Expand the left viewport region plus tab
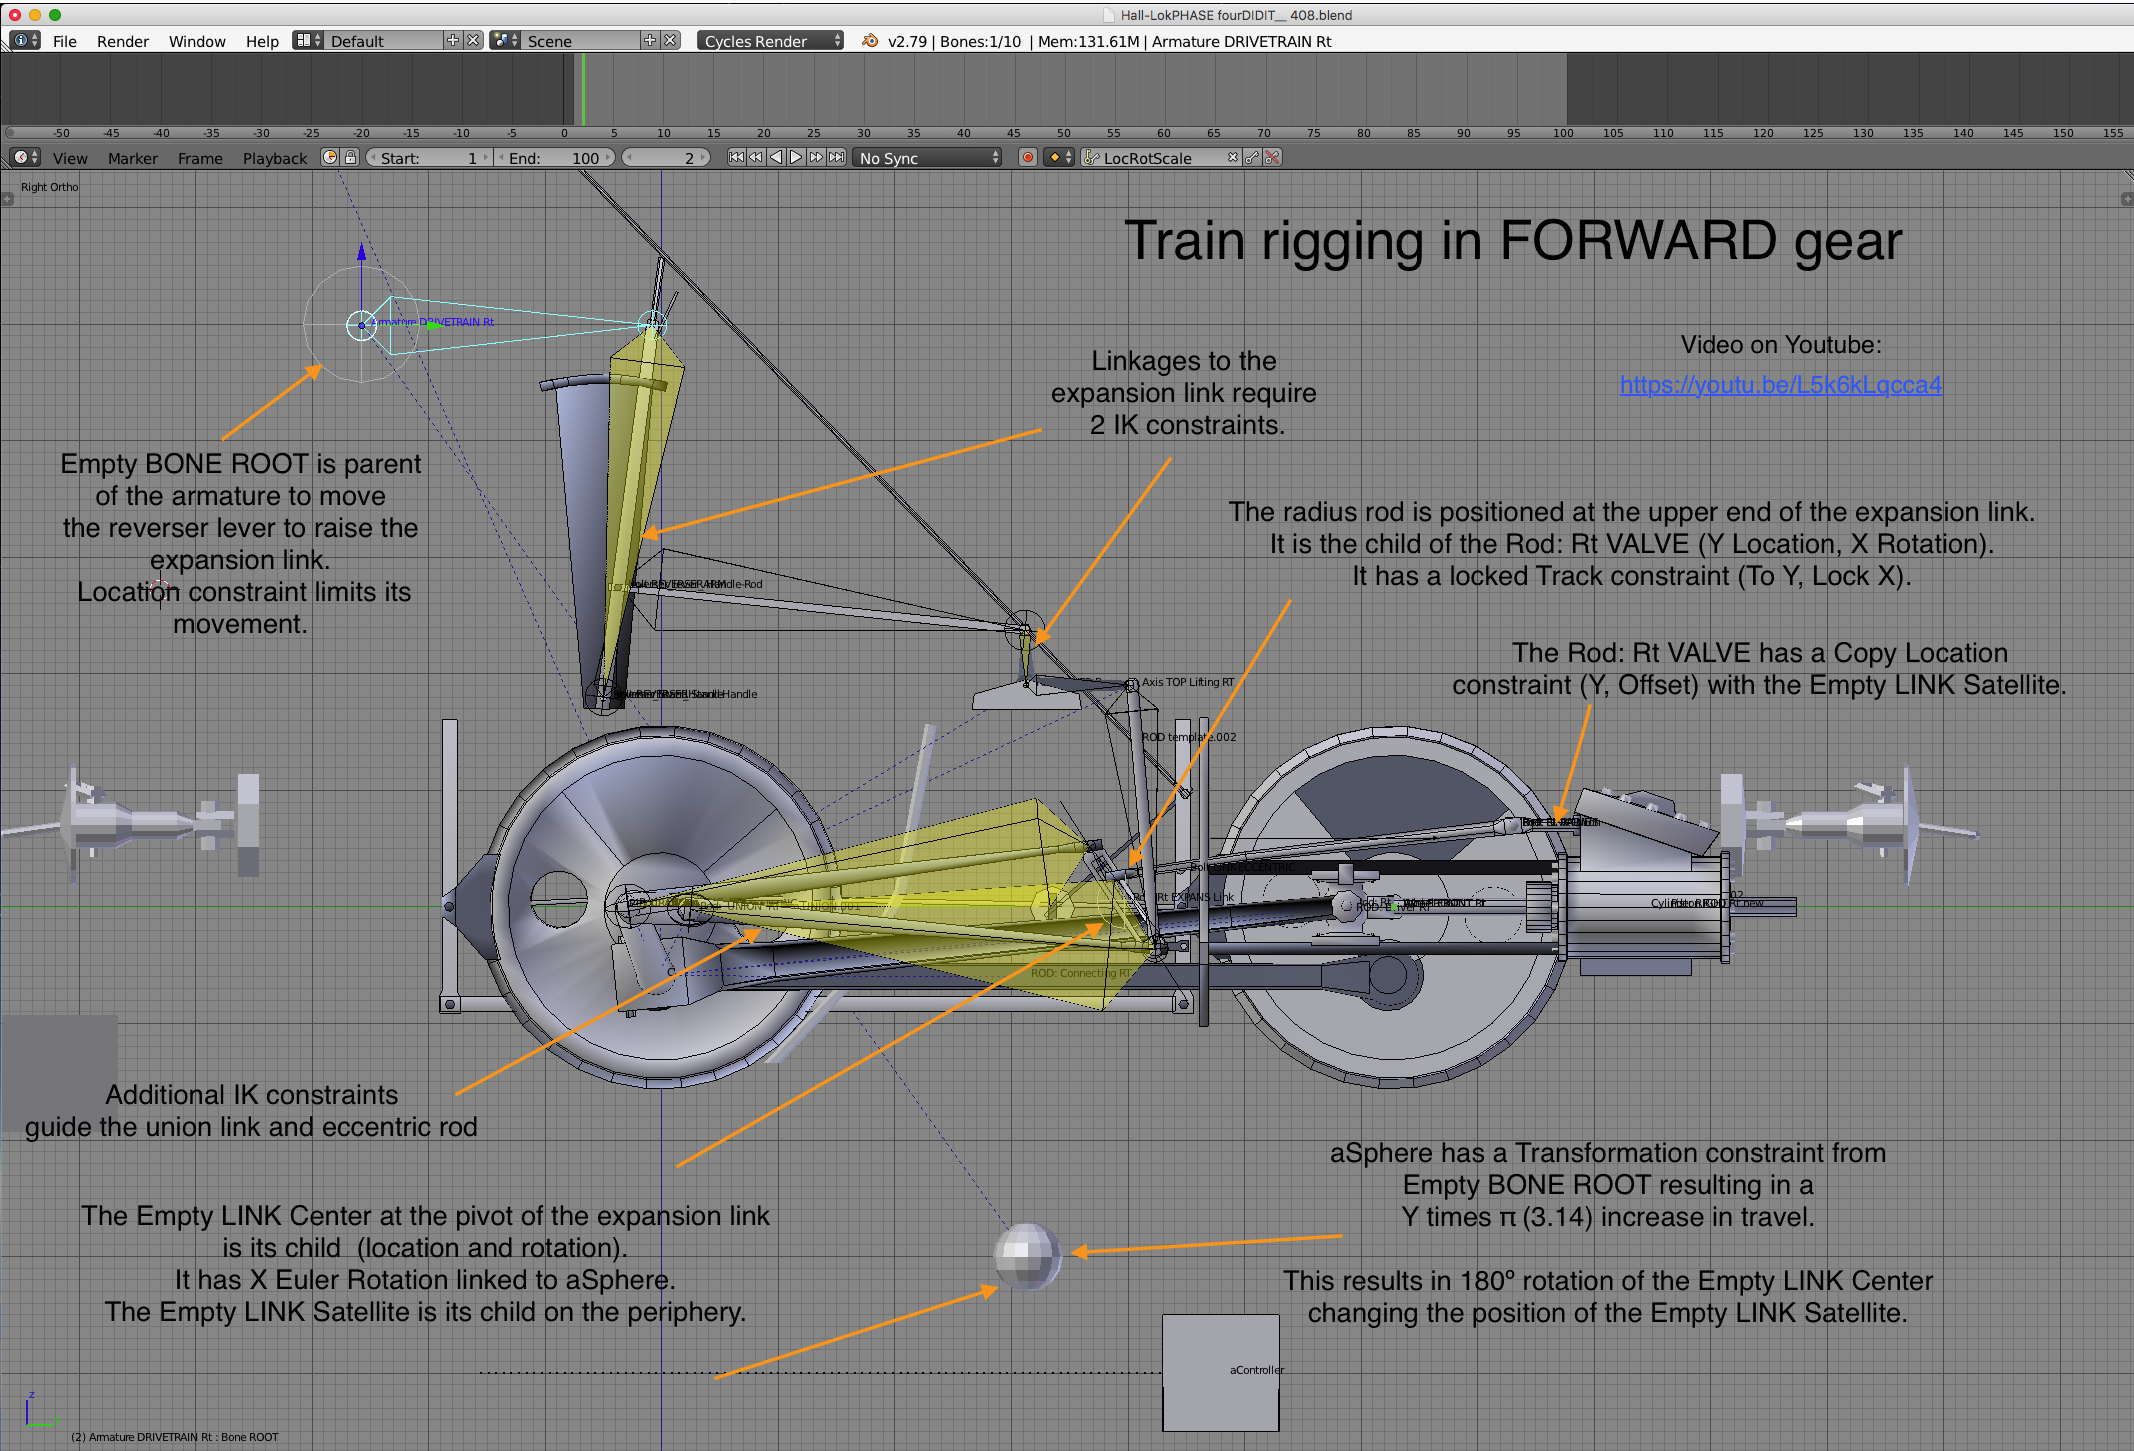2134x1451 pixels. (x=7, y=199)
